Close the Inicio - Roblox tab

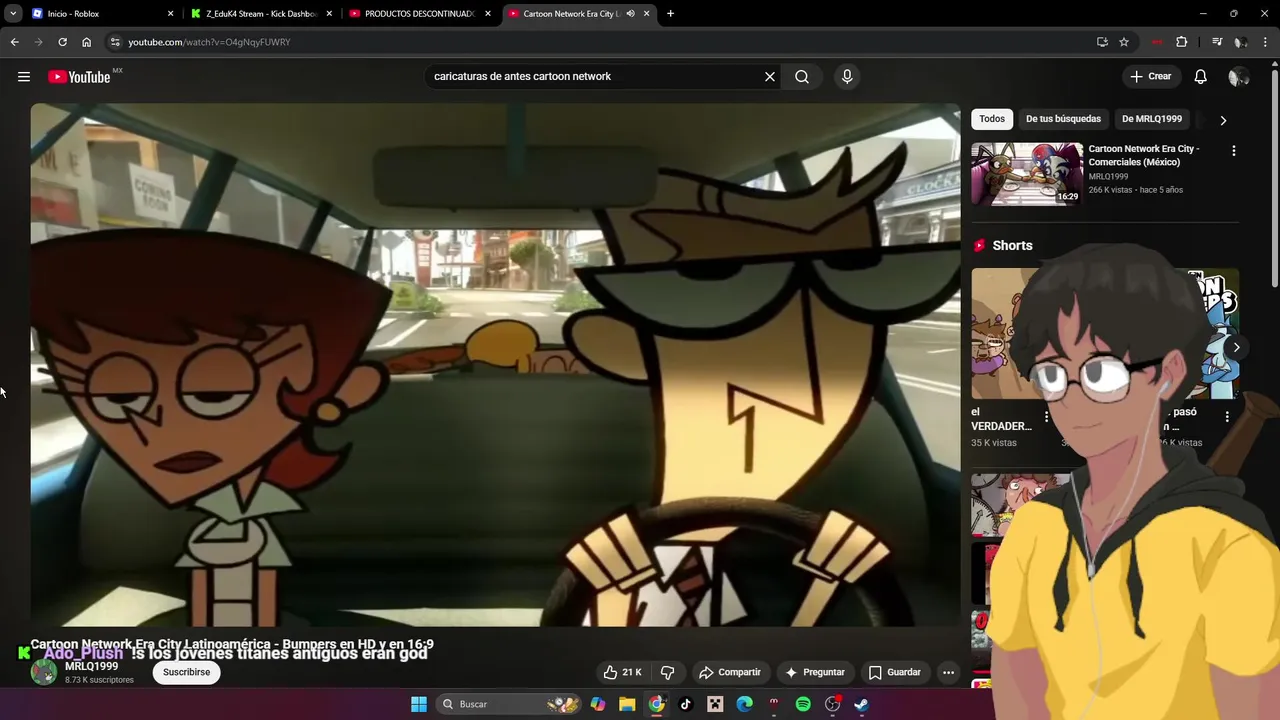coord(170,14)
